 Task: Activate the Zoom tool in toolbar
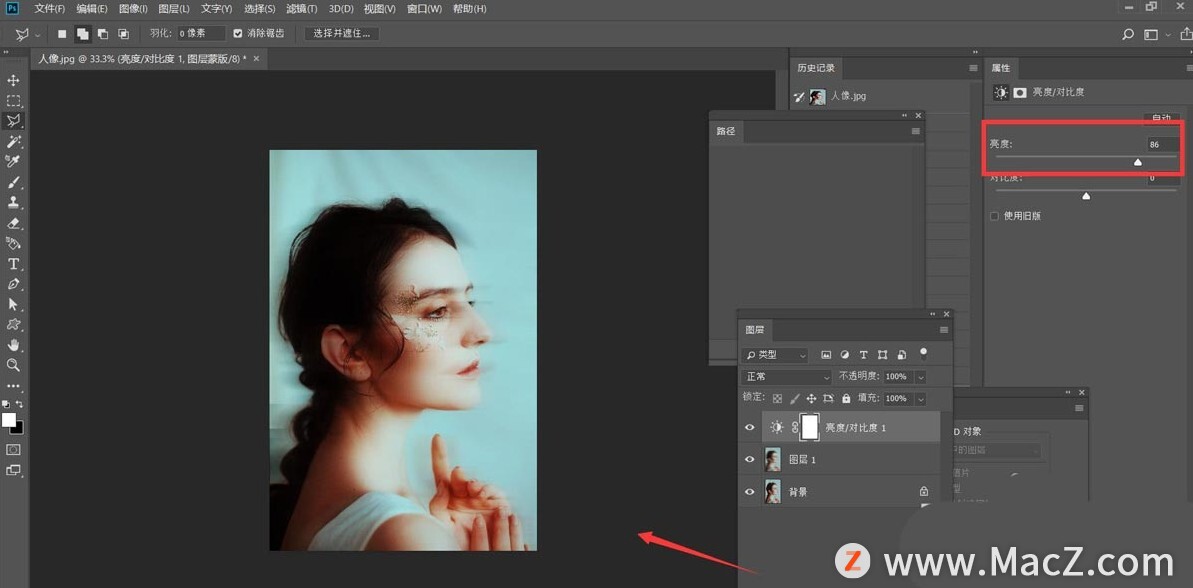tap(14, 365)
